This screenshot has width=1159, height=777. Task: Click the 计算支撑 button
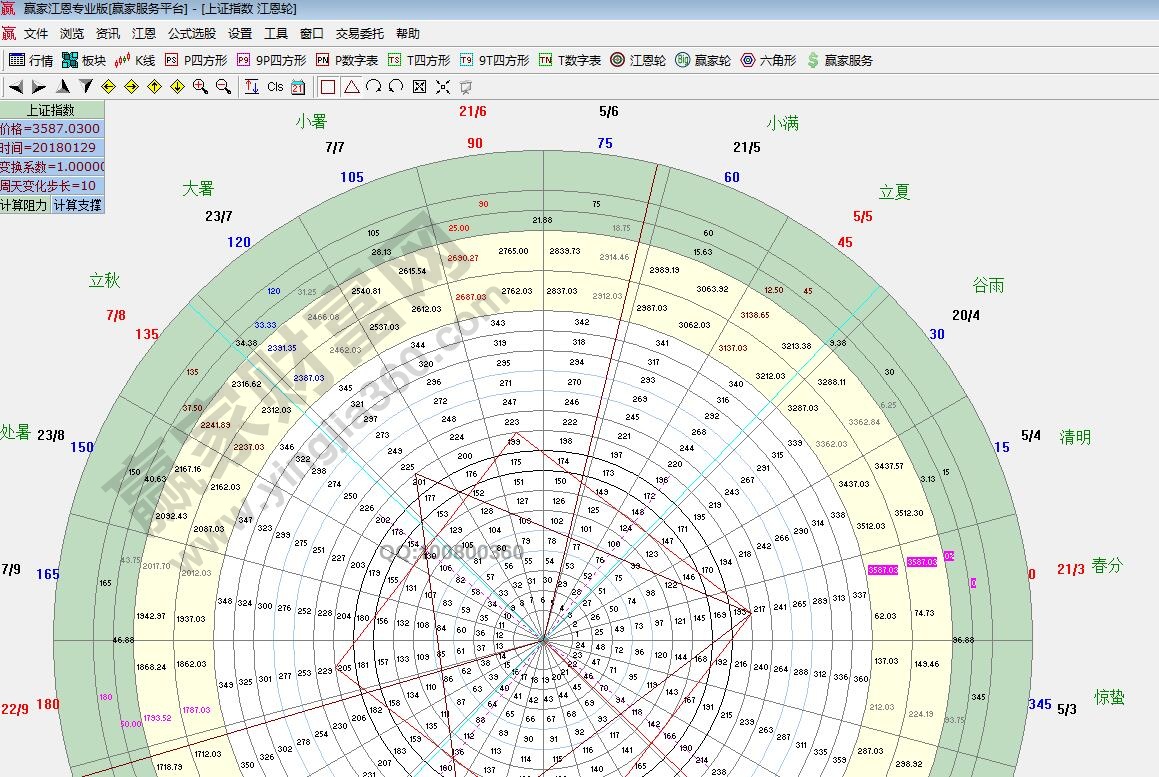click(77, 205)
